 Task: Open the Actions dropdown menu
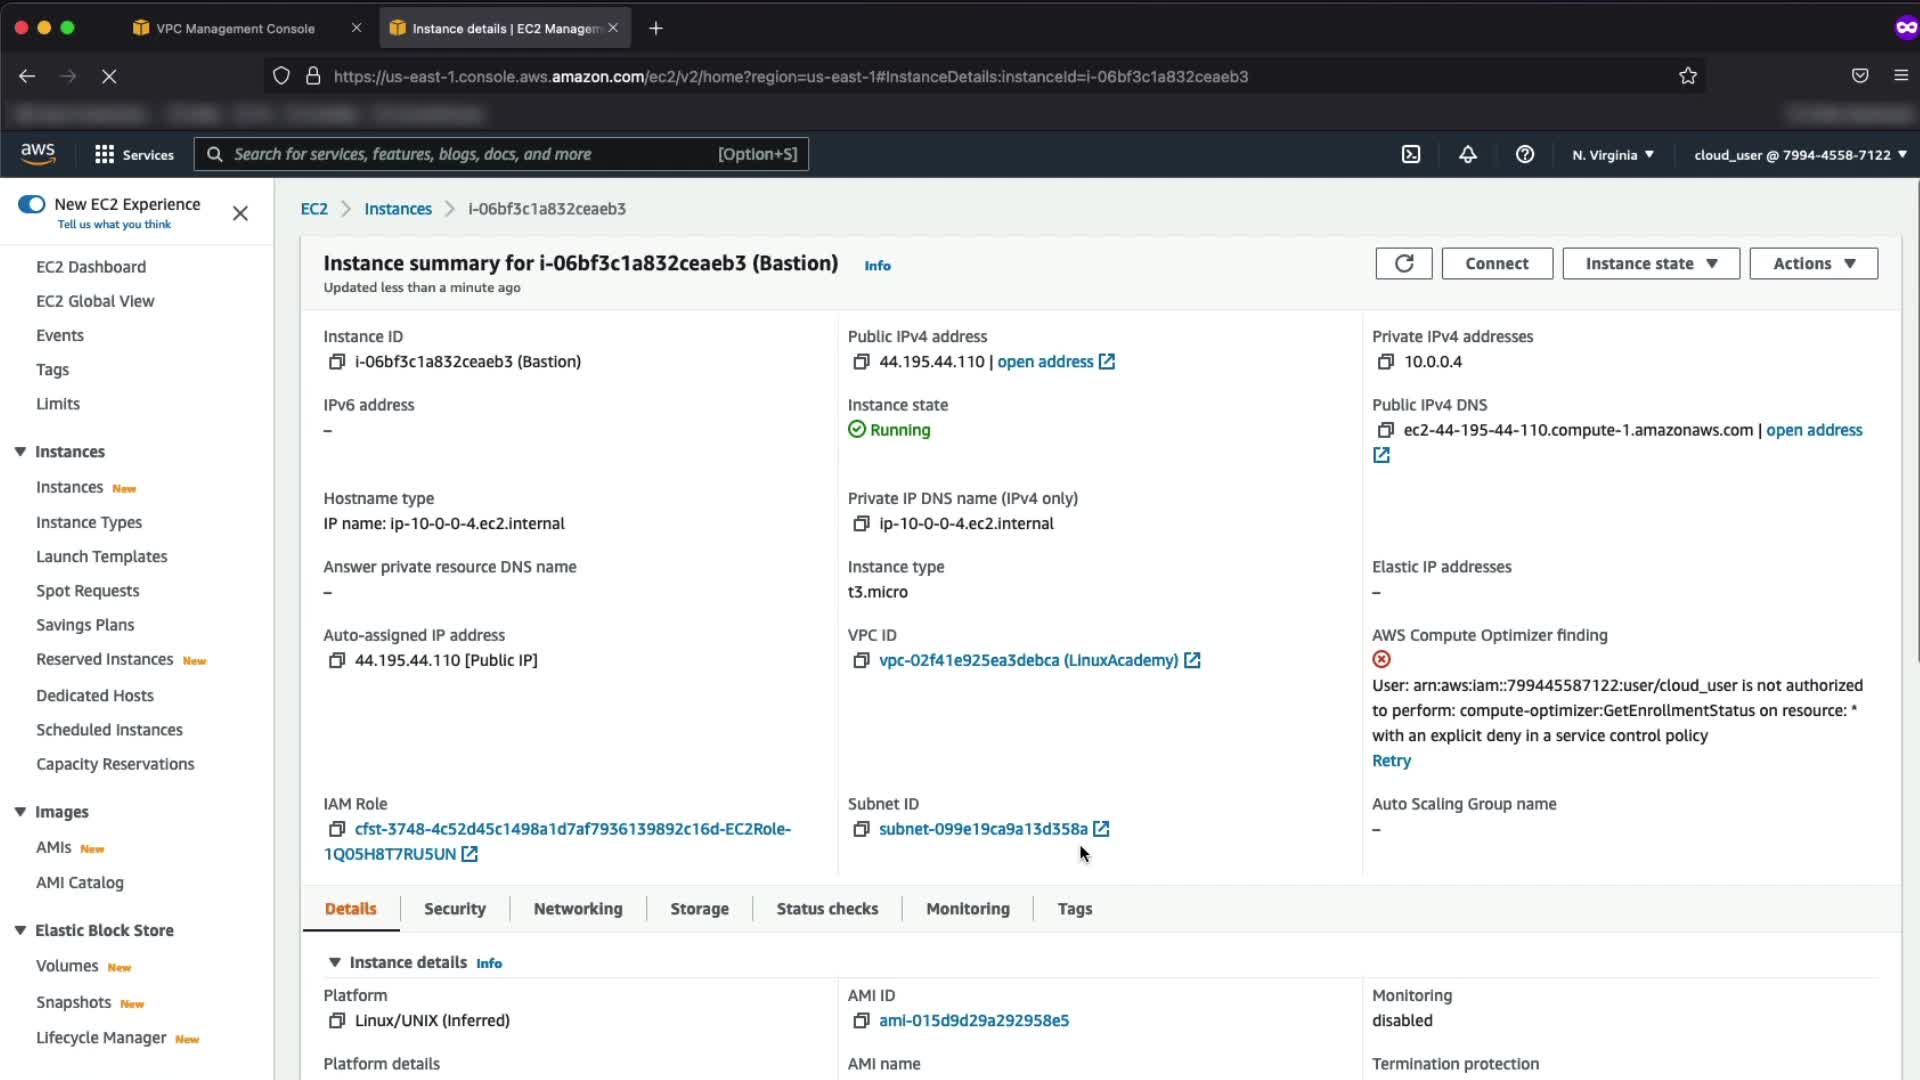tap(1813, 264)
